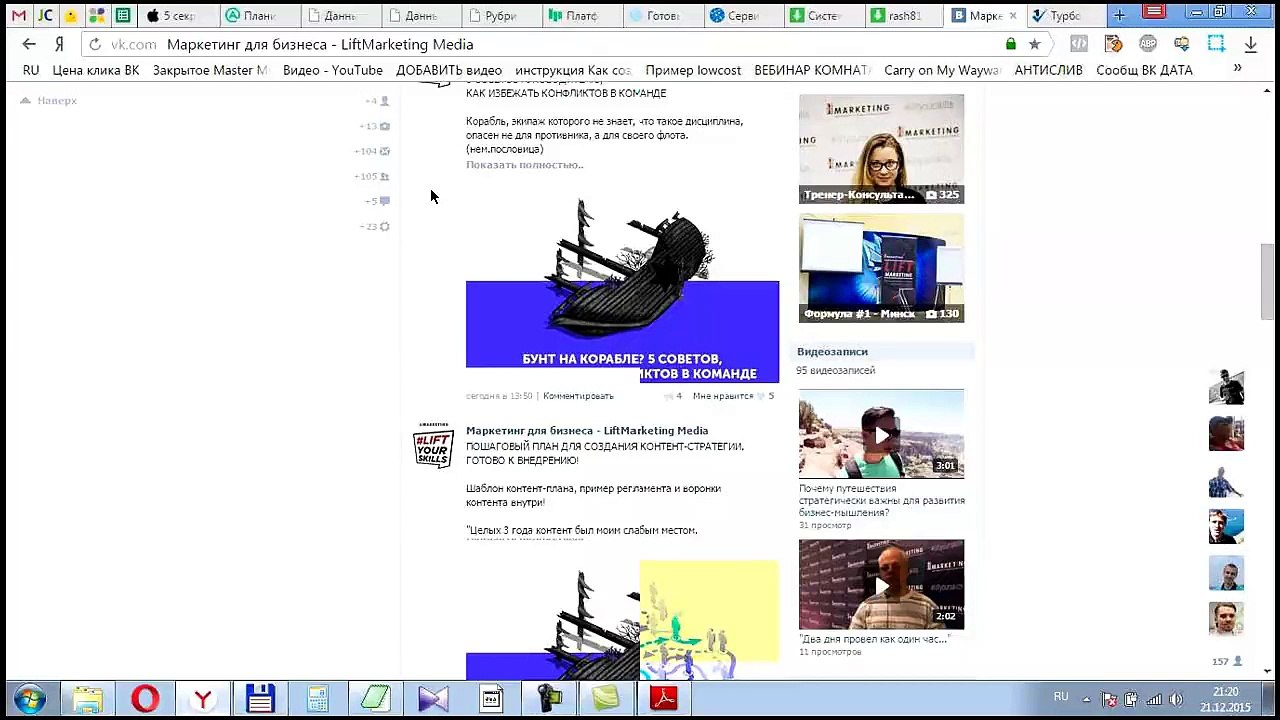Click 'Комментировать' under ship post
The height and width of the screenshot is (720, 1280).
click(578, 396)
